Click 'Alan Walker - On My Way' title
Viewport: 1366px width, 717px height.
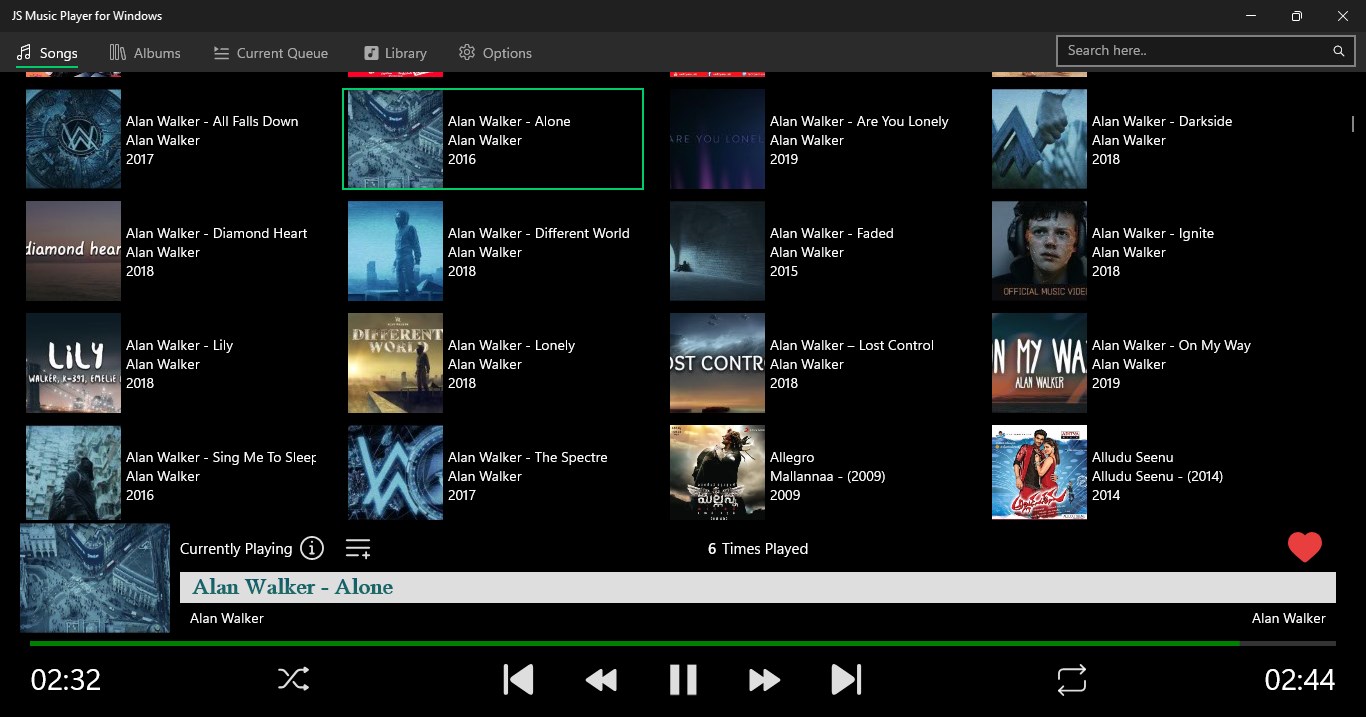(1171, 345)
